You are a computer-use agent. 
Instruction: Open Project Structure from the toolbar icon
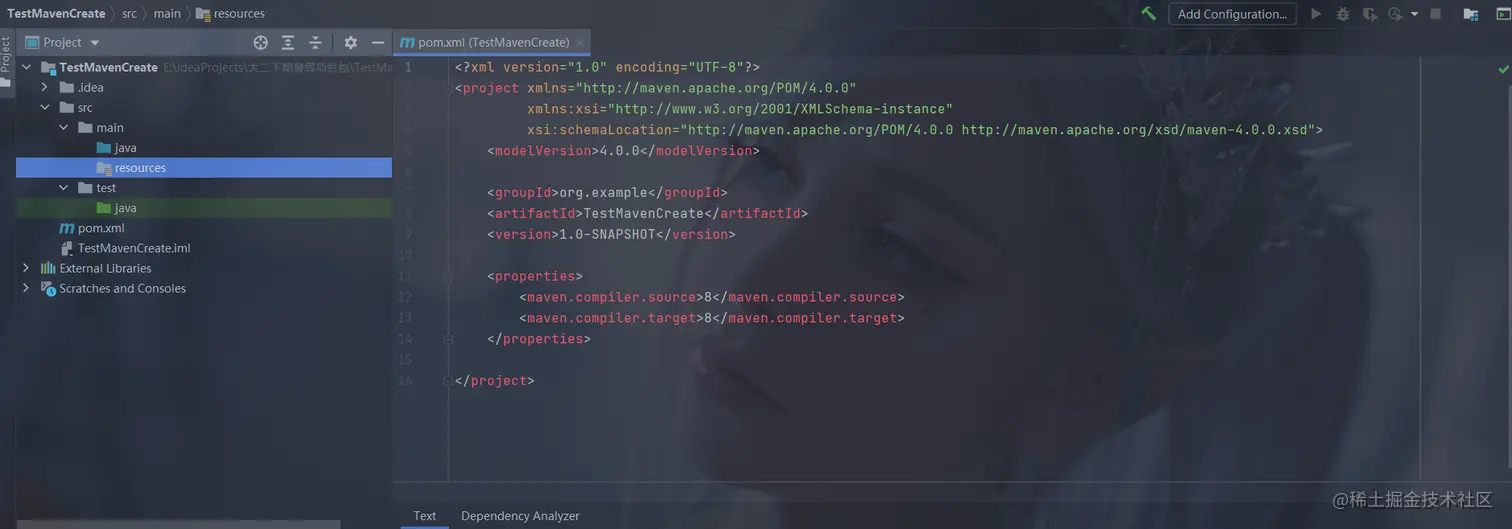(1471, 14)
